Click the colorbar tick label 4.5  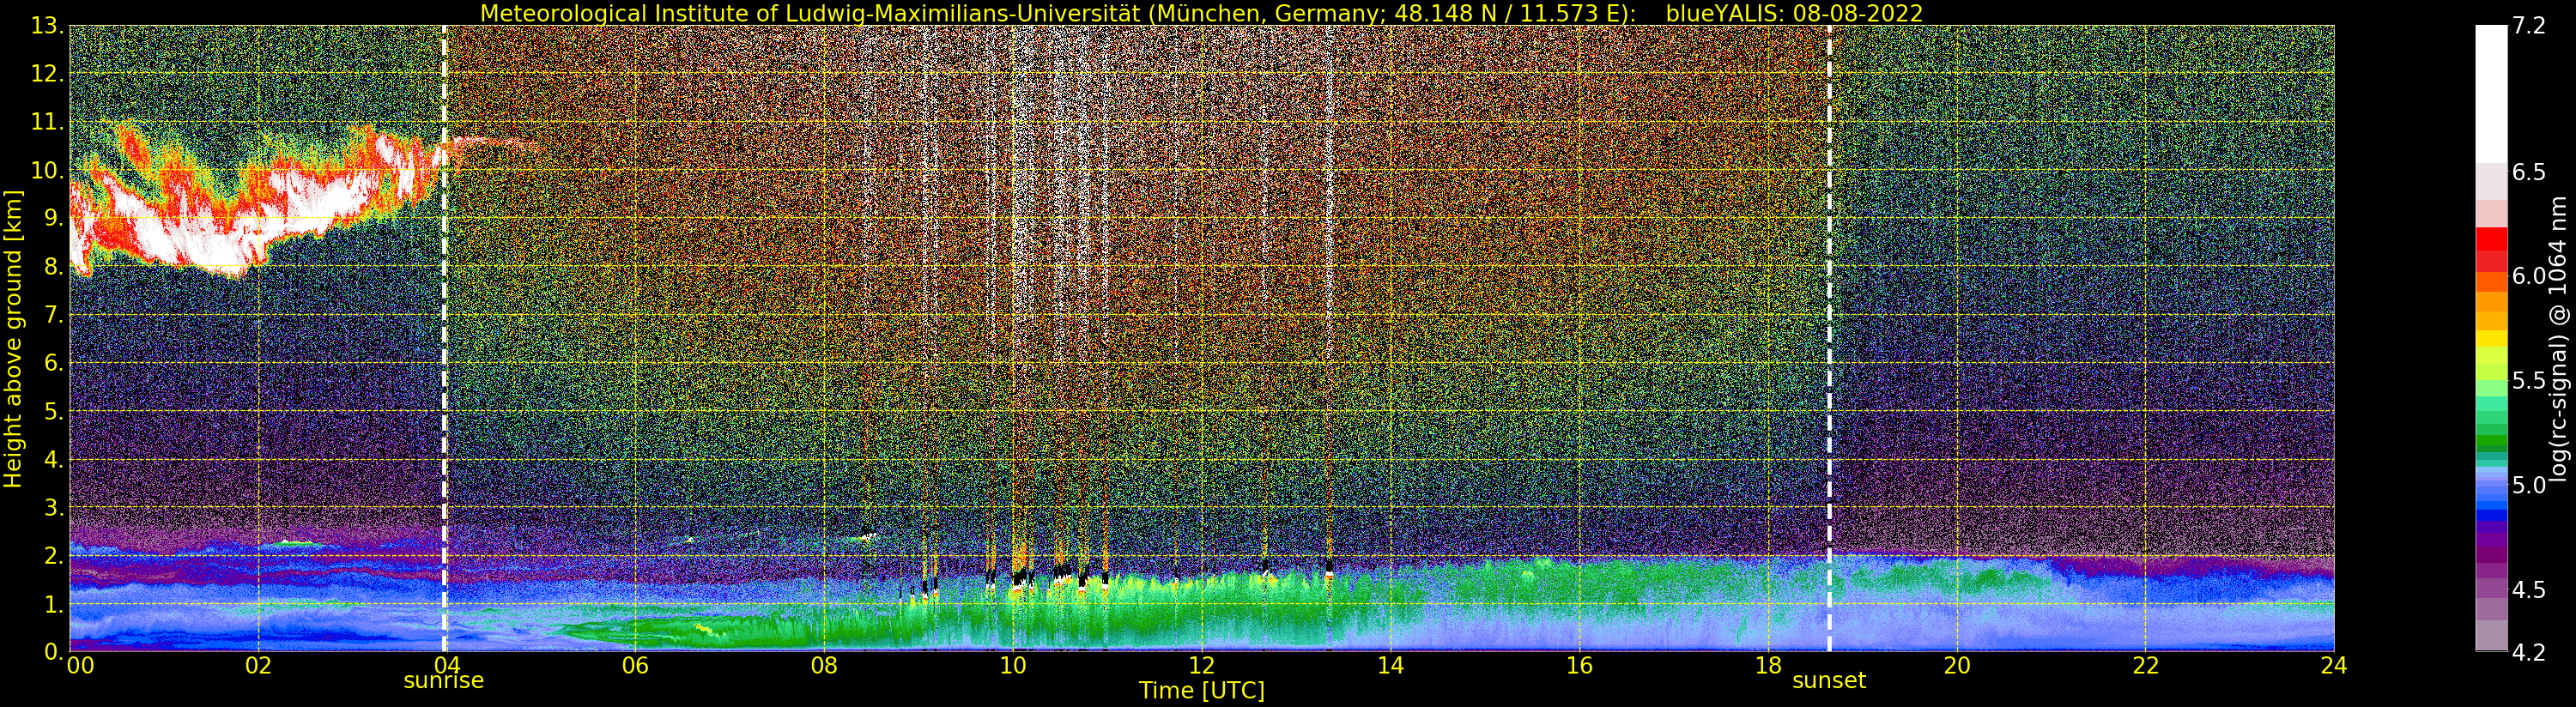2529,590
